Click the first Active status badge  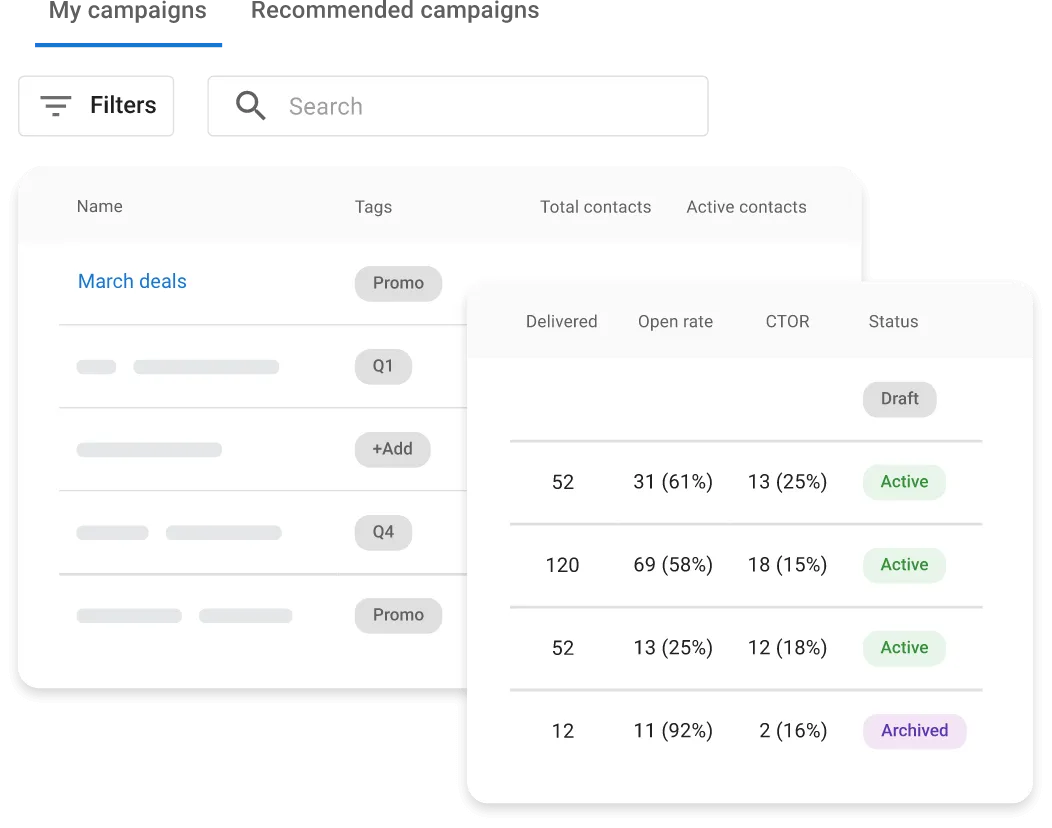coord(904,482)
